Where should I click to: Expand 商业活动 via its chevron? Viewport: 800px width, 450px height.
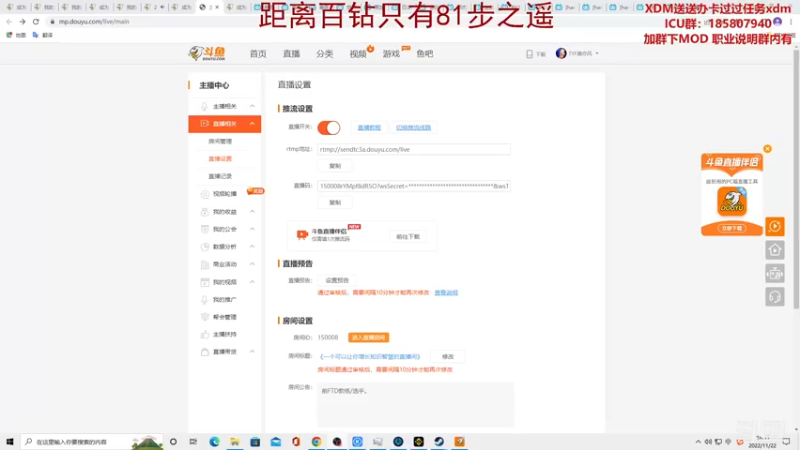pos(252,264)
